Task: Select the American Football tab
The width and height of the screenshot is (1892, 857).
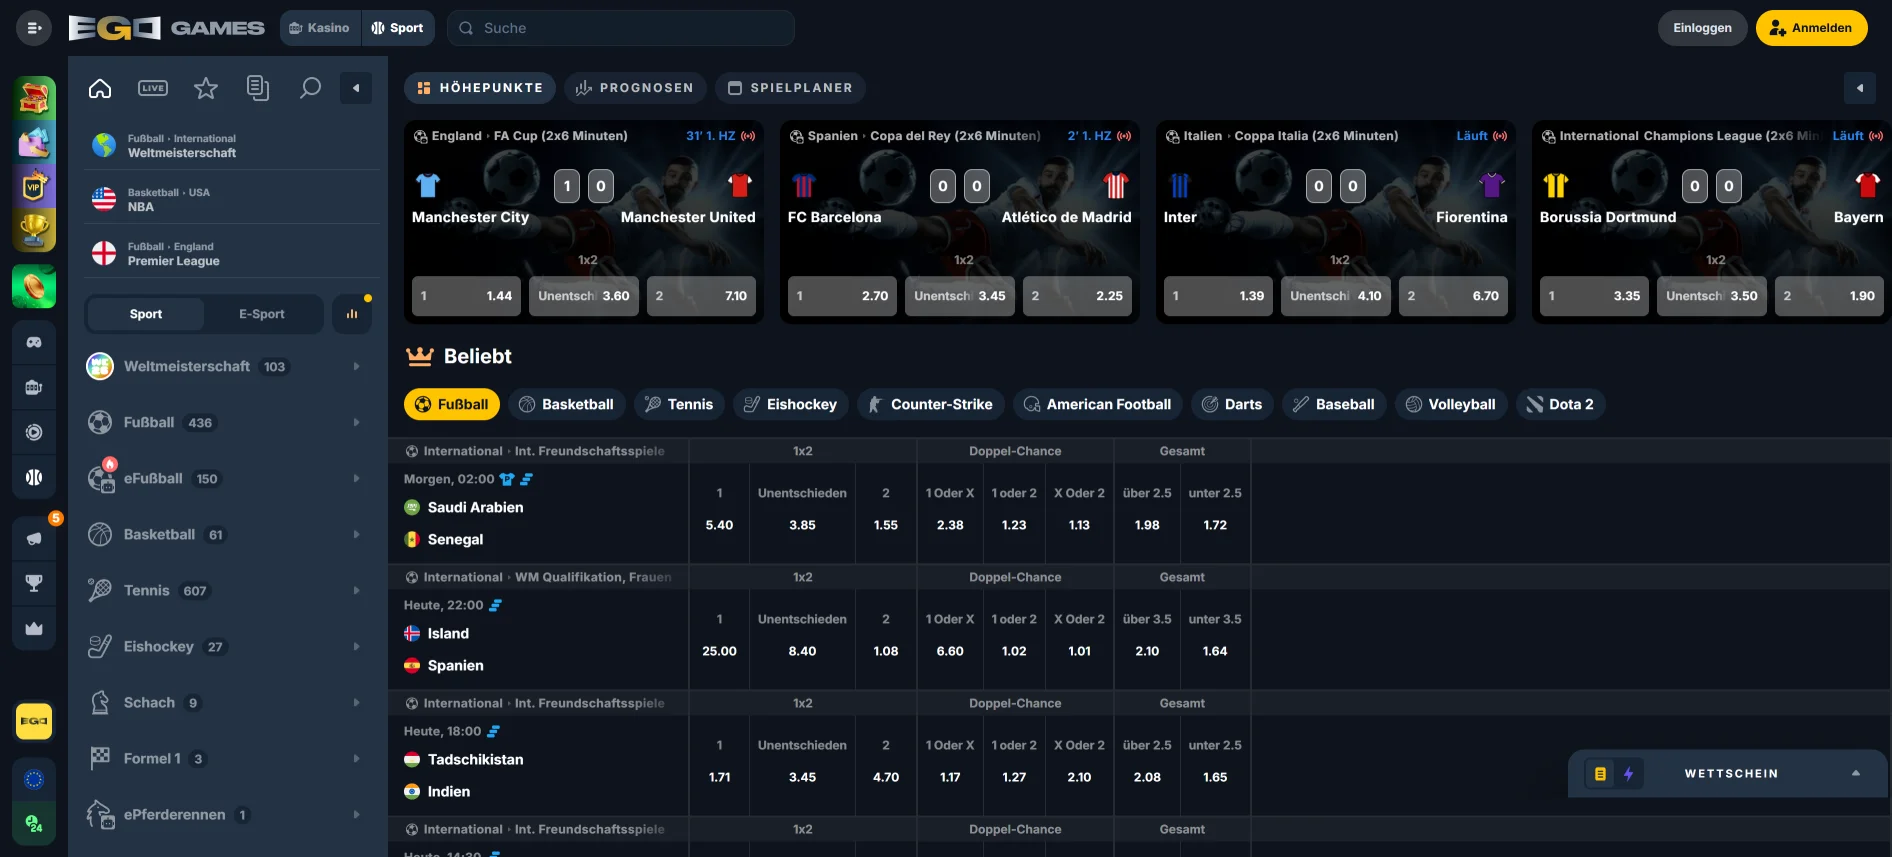Action: (1097, 404)
